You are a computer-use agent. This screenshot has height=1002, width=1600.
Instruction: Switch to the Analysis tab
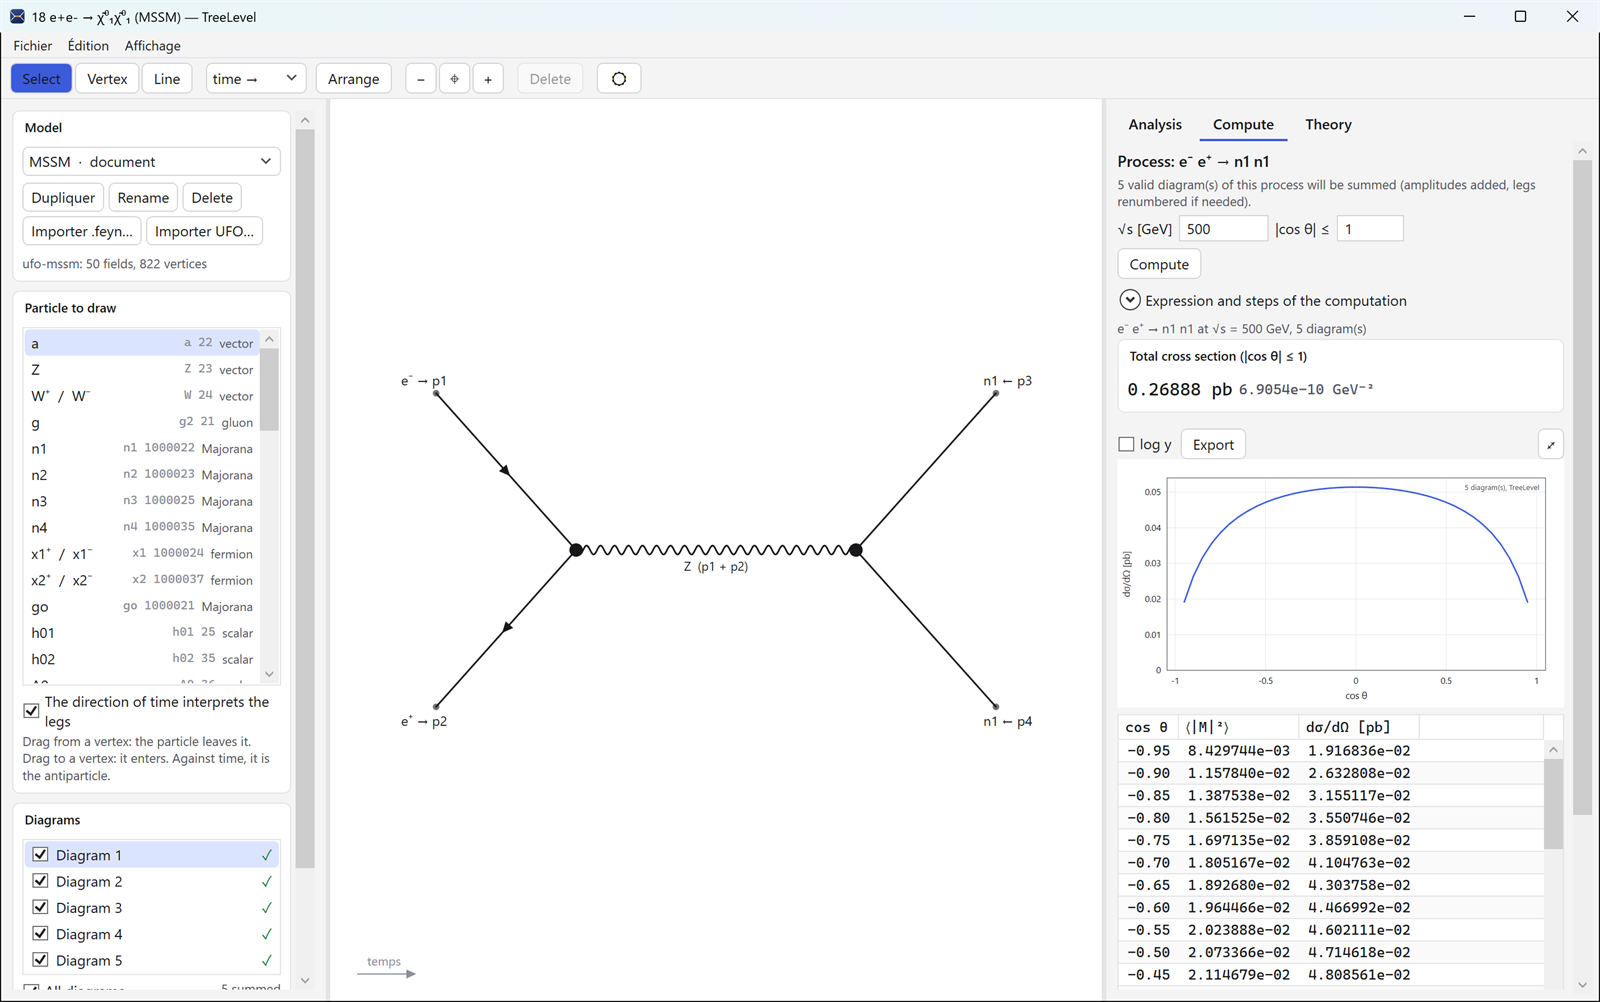coord(1155,125)
